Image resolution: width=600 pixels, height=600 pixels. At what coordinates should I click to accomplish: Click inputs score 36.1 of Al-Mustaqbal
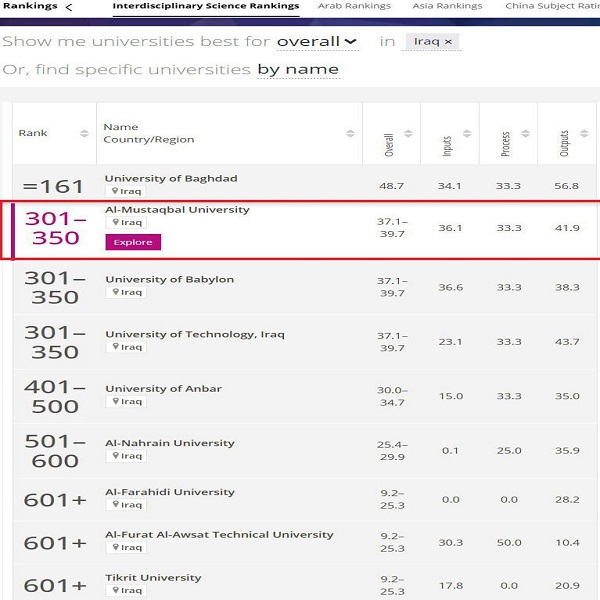450,228
